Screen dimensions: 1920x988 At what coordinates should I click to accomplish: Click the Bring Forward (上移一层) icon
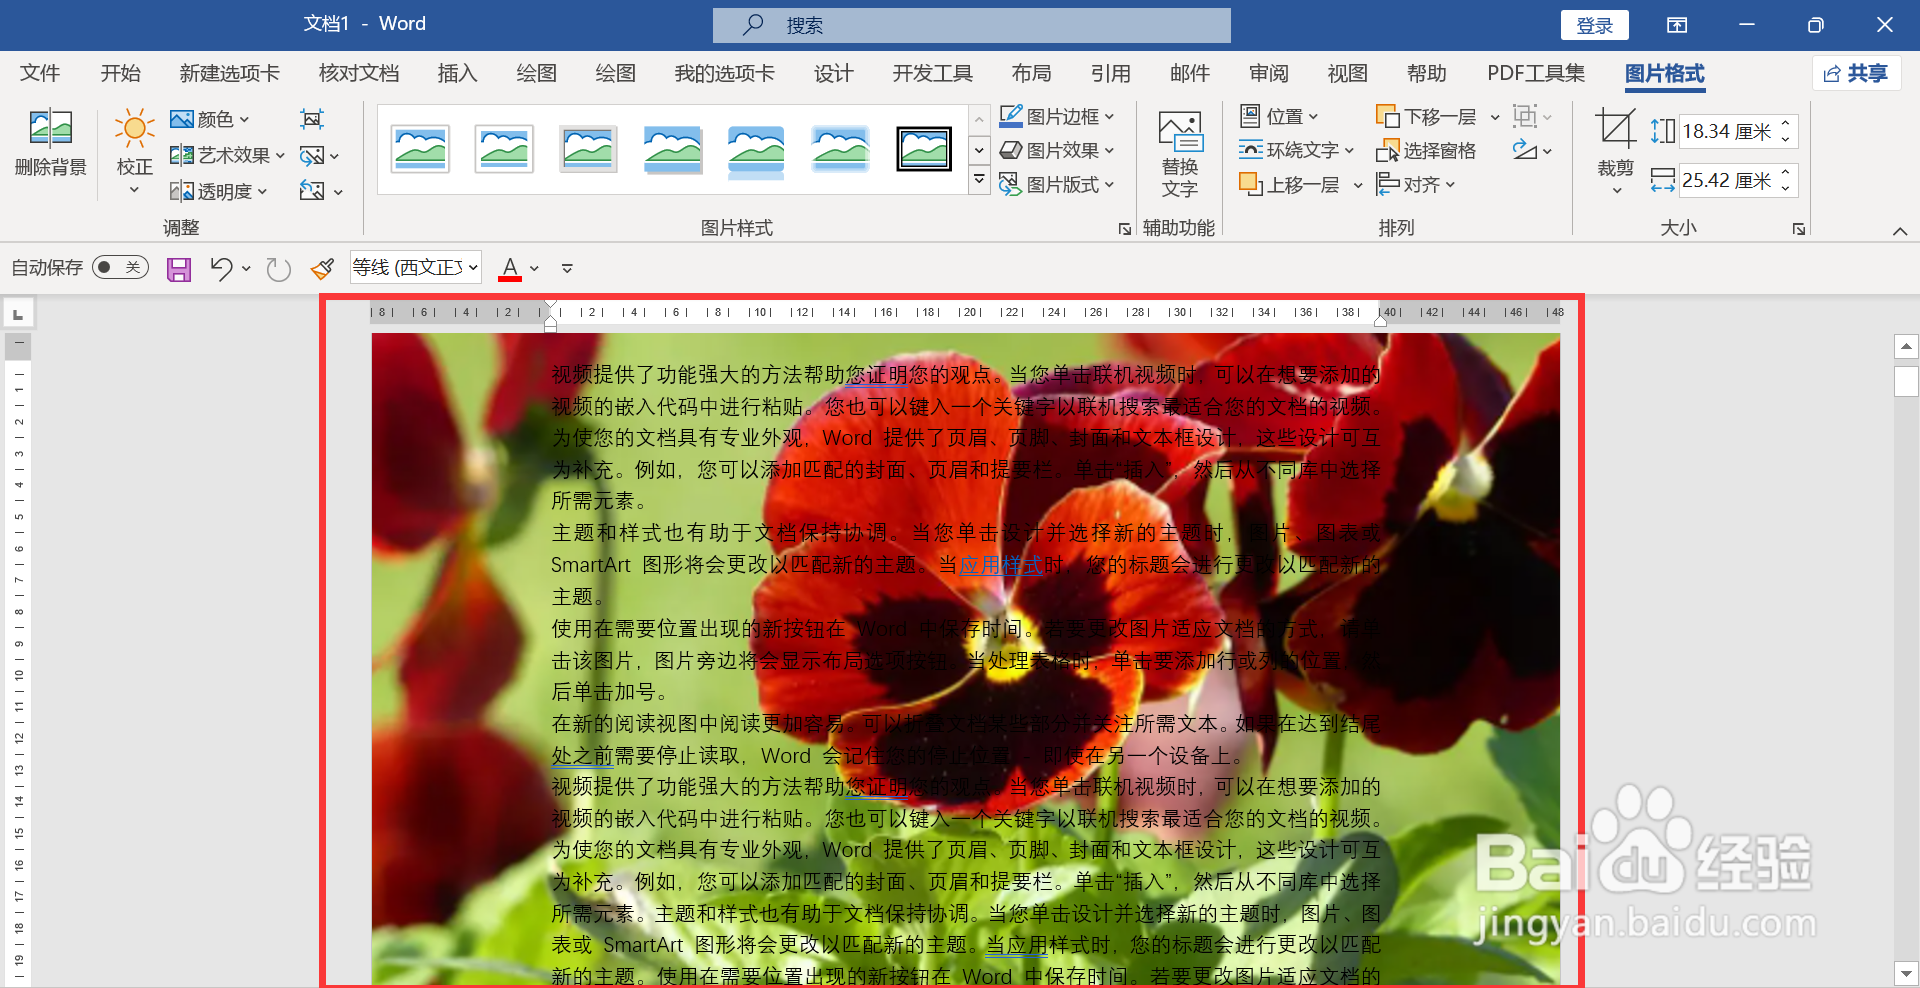[x=1250, y=184]
